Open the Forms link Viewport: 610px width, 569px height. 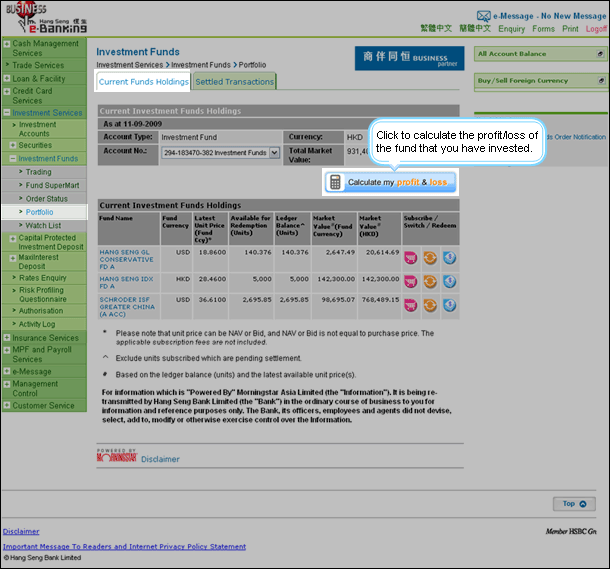click(x=543, y=29)
